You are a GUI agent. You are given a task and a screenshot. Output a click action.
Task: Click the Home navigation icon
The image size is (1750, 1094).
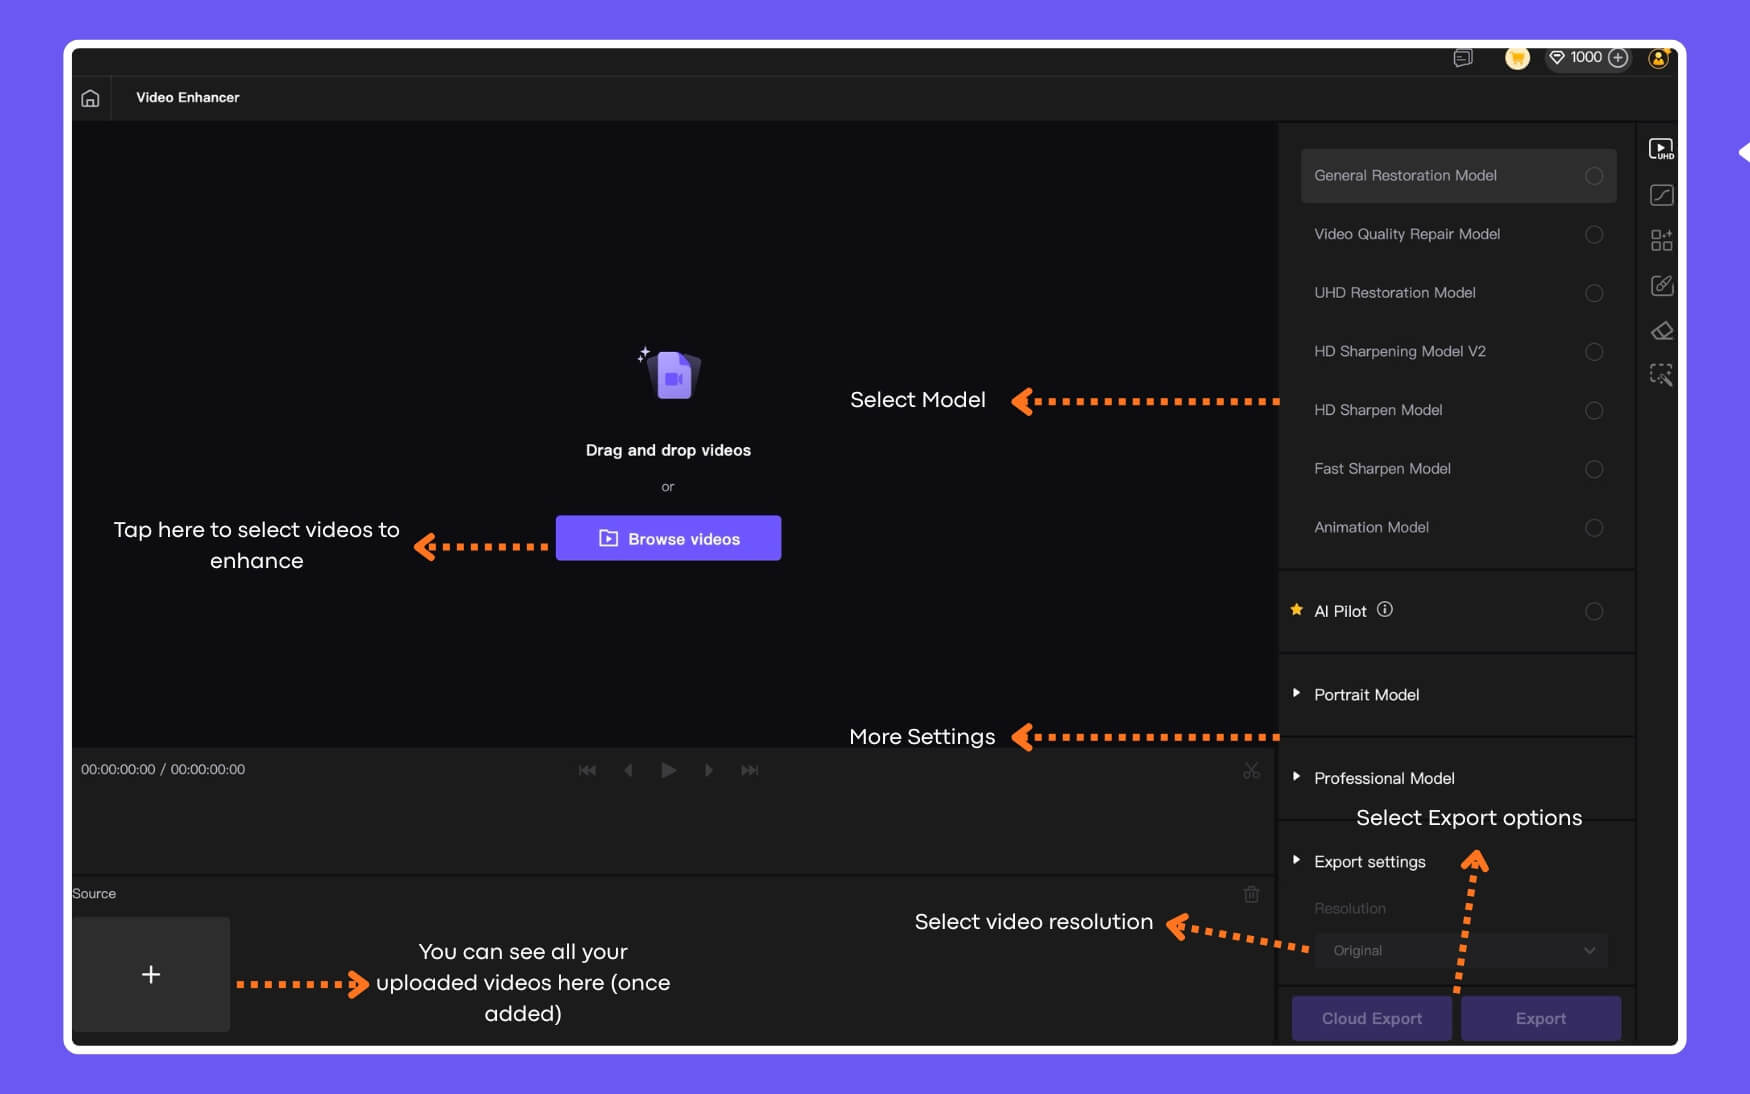(90, 98)
